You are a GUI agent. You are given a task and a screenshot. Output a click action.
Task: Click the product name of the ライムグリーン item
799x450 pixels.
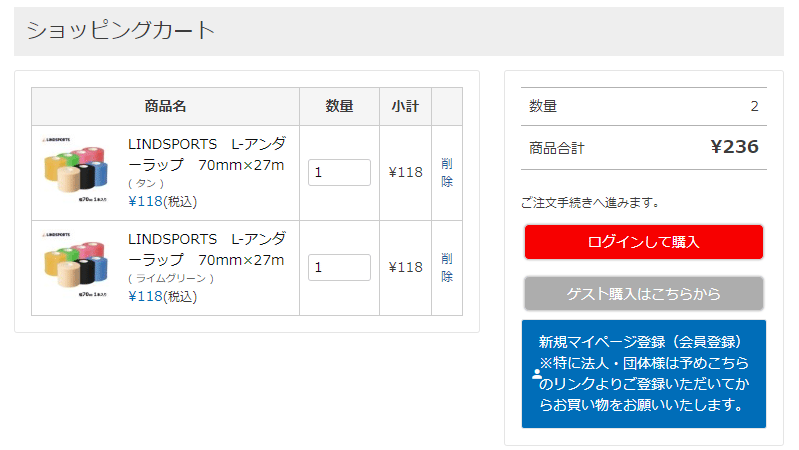(x=206, y=249)
